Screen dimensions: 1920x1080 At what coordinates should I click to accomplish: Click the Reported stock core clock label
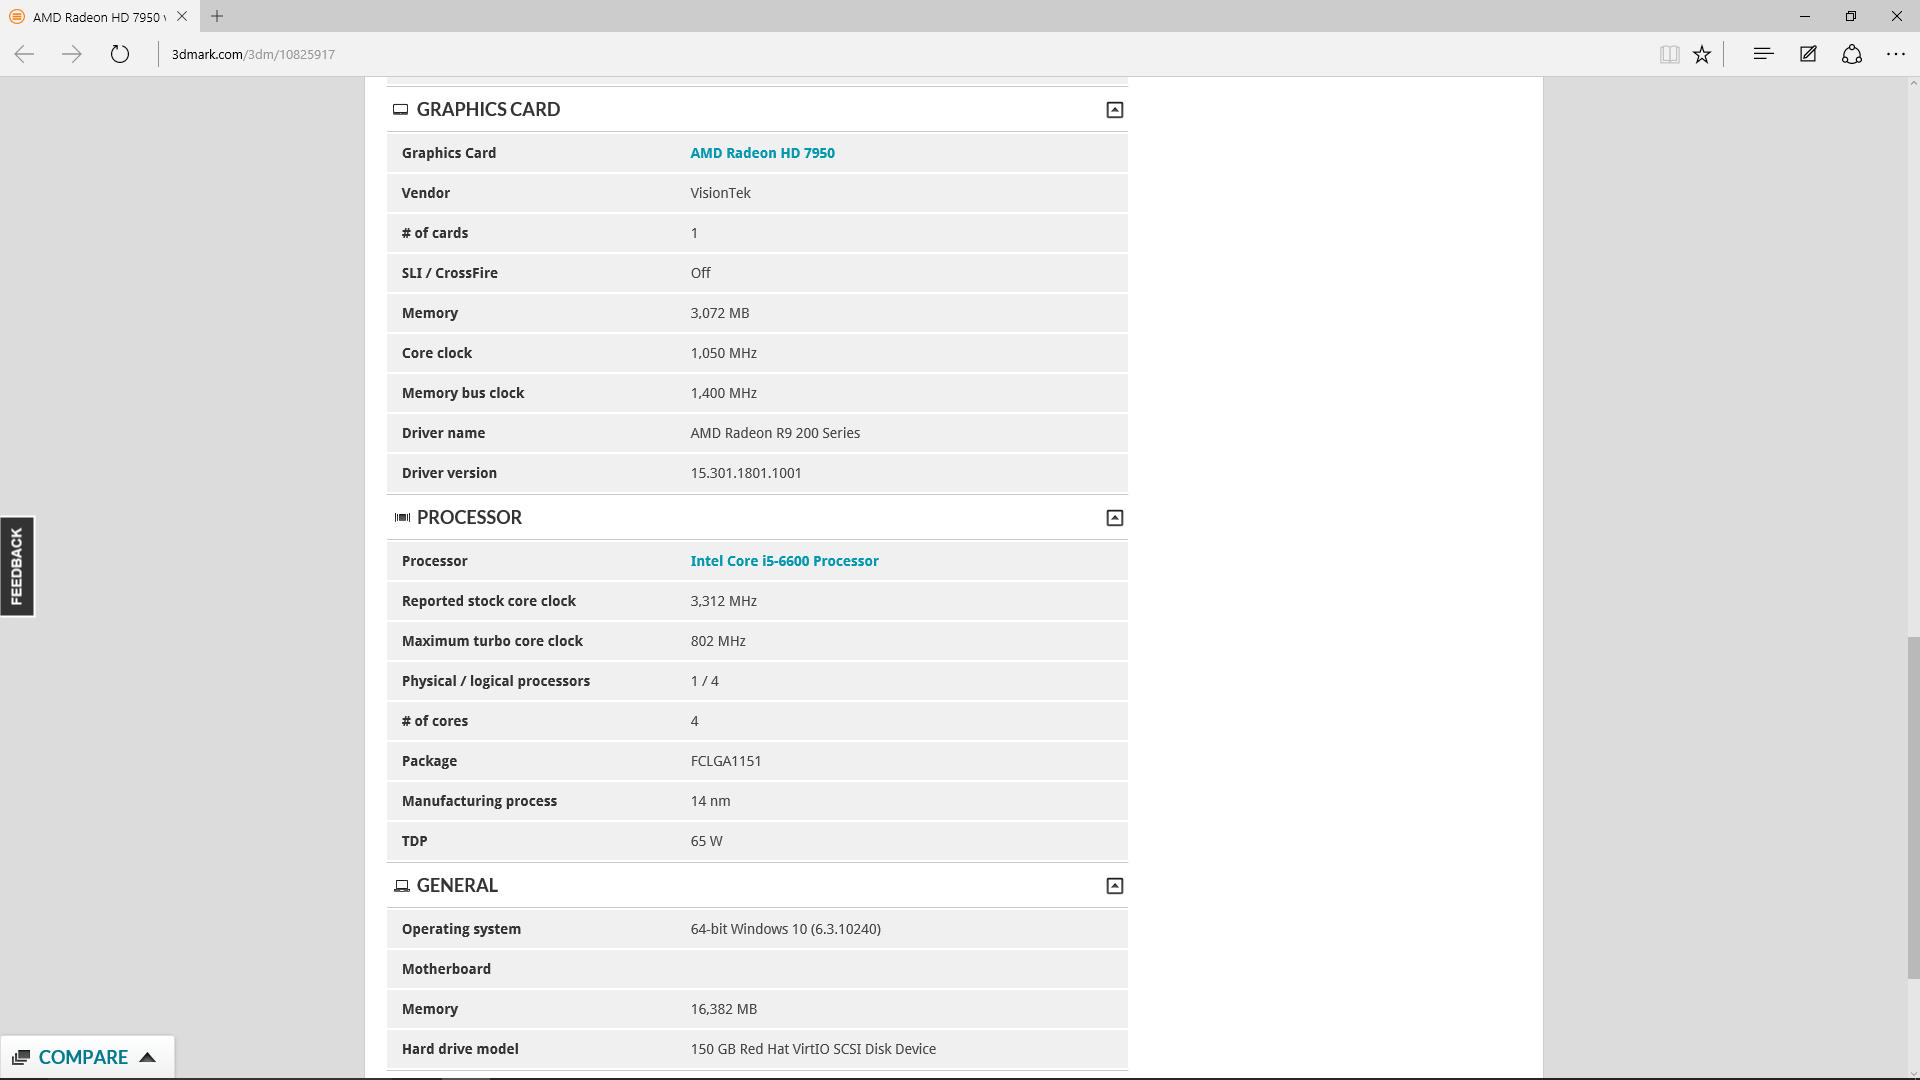click(489, 601)
